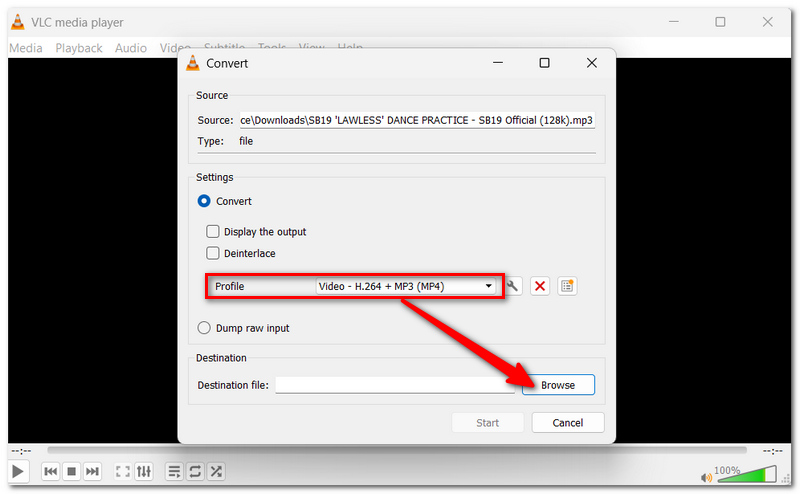
Task: Click the elapsed time label at left
Action: (x=21, y=451)
